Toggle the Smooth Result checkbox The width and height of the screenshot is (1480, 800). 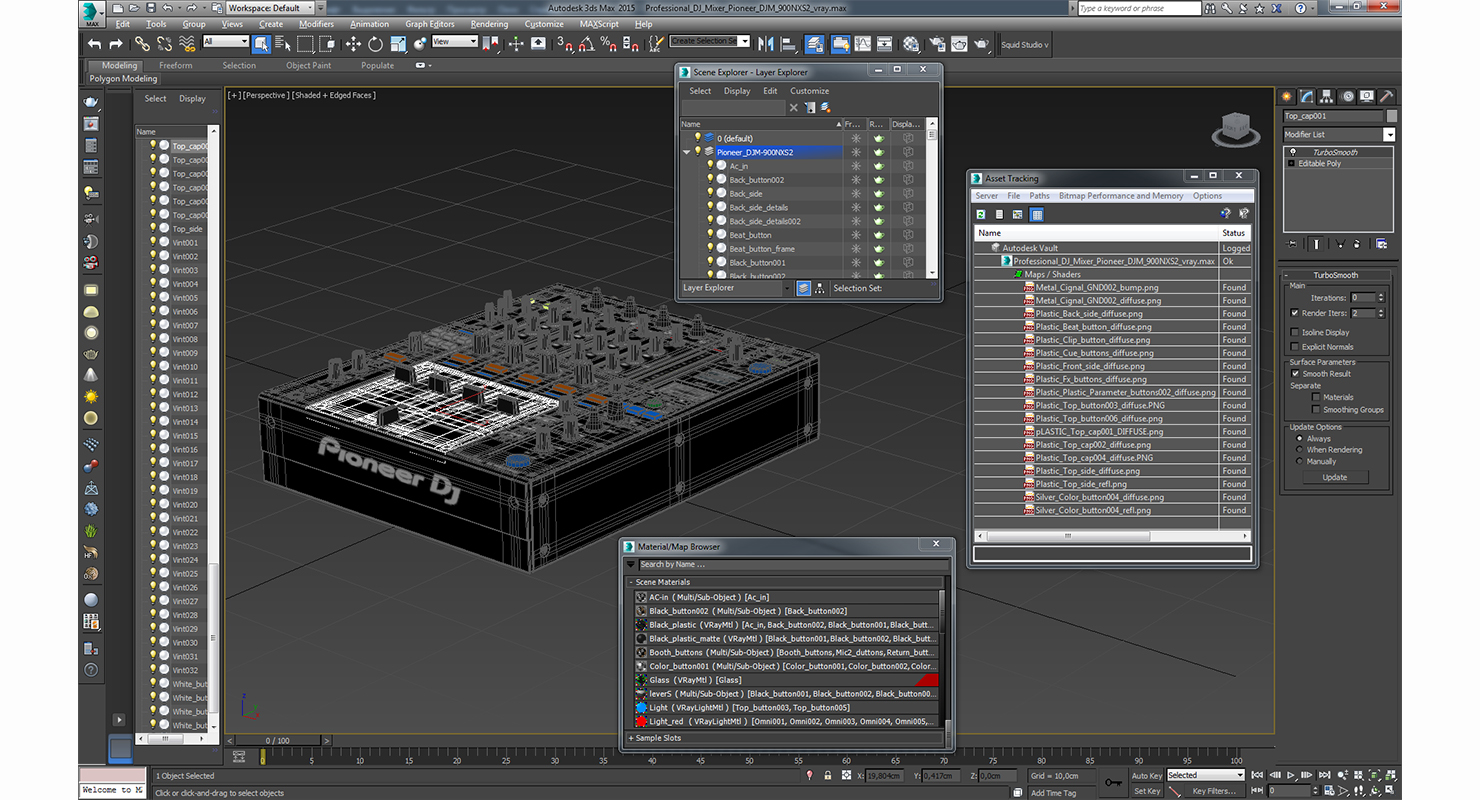[x=1295, y=373]
